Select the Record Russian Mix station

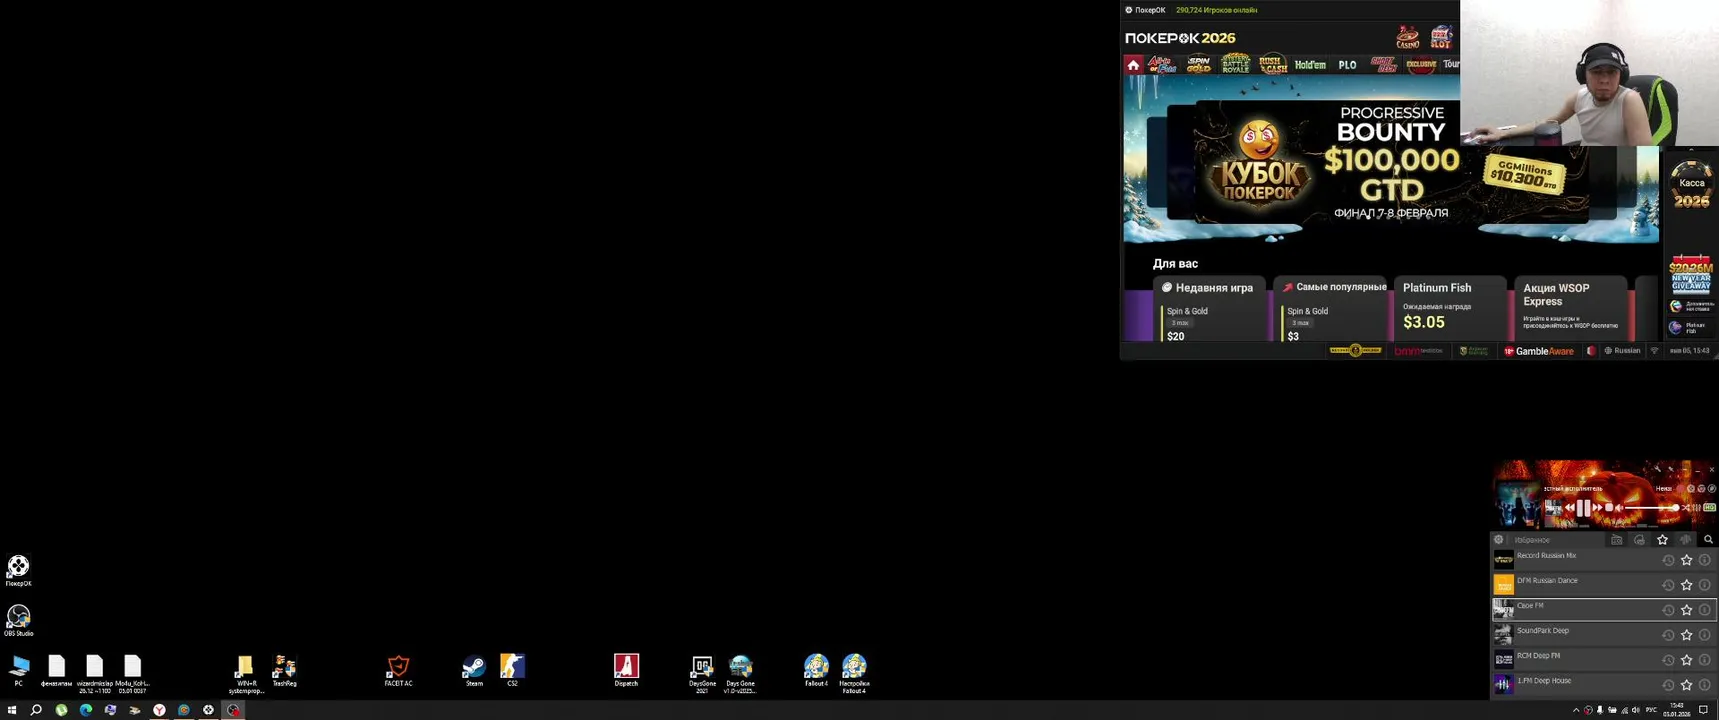pyautogui.click(x=1604, y=560)
